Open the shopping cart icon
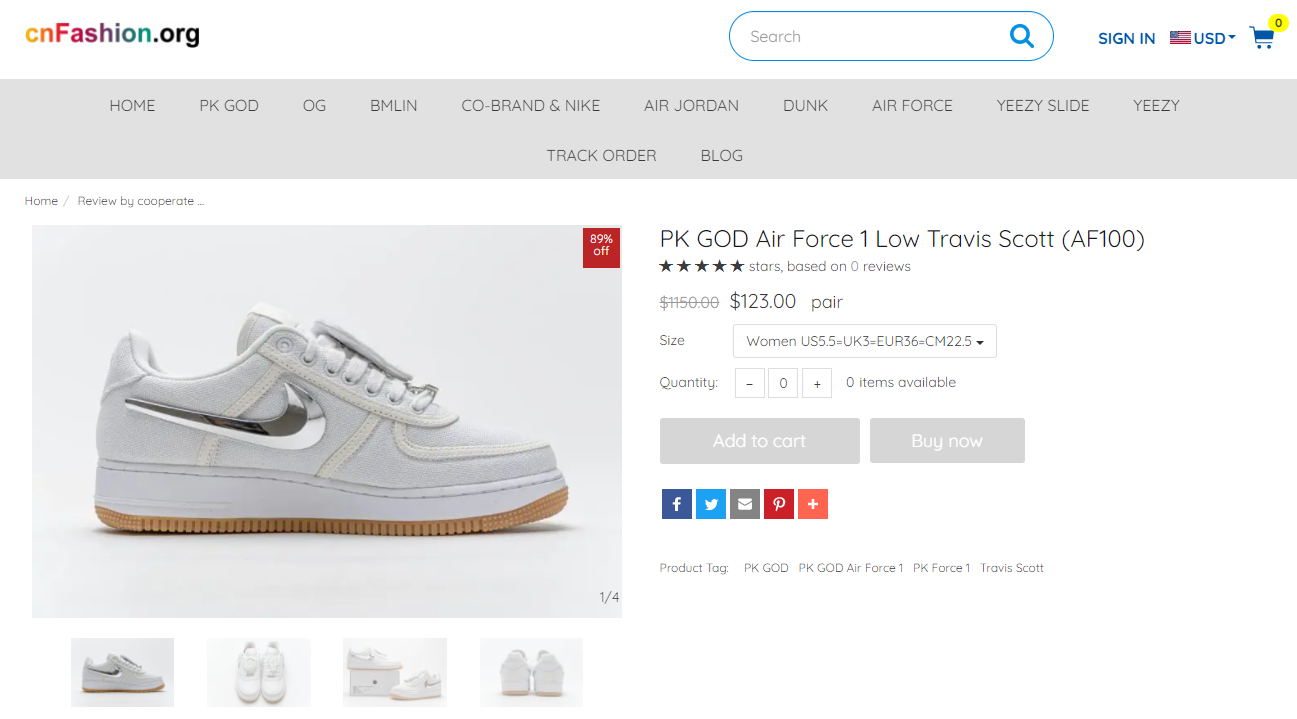Image resolution: width=1297 pixels, height=719 pixels. point(1262,38)
